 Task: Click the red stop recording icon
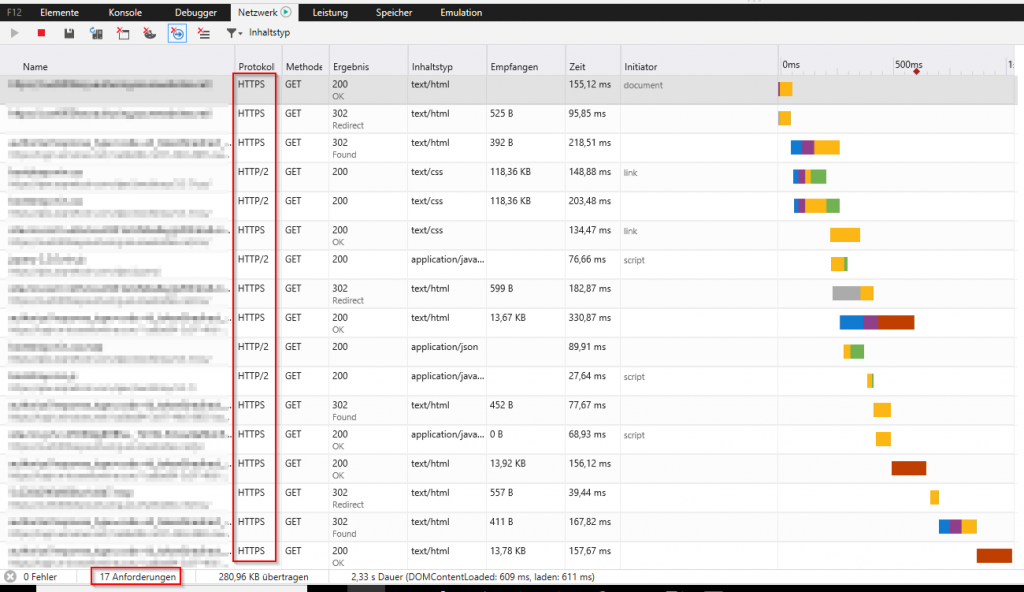(x=41, y=33)
